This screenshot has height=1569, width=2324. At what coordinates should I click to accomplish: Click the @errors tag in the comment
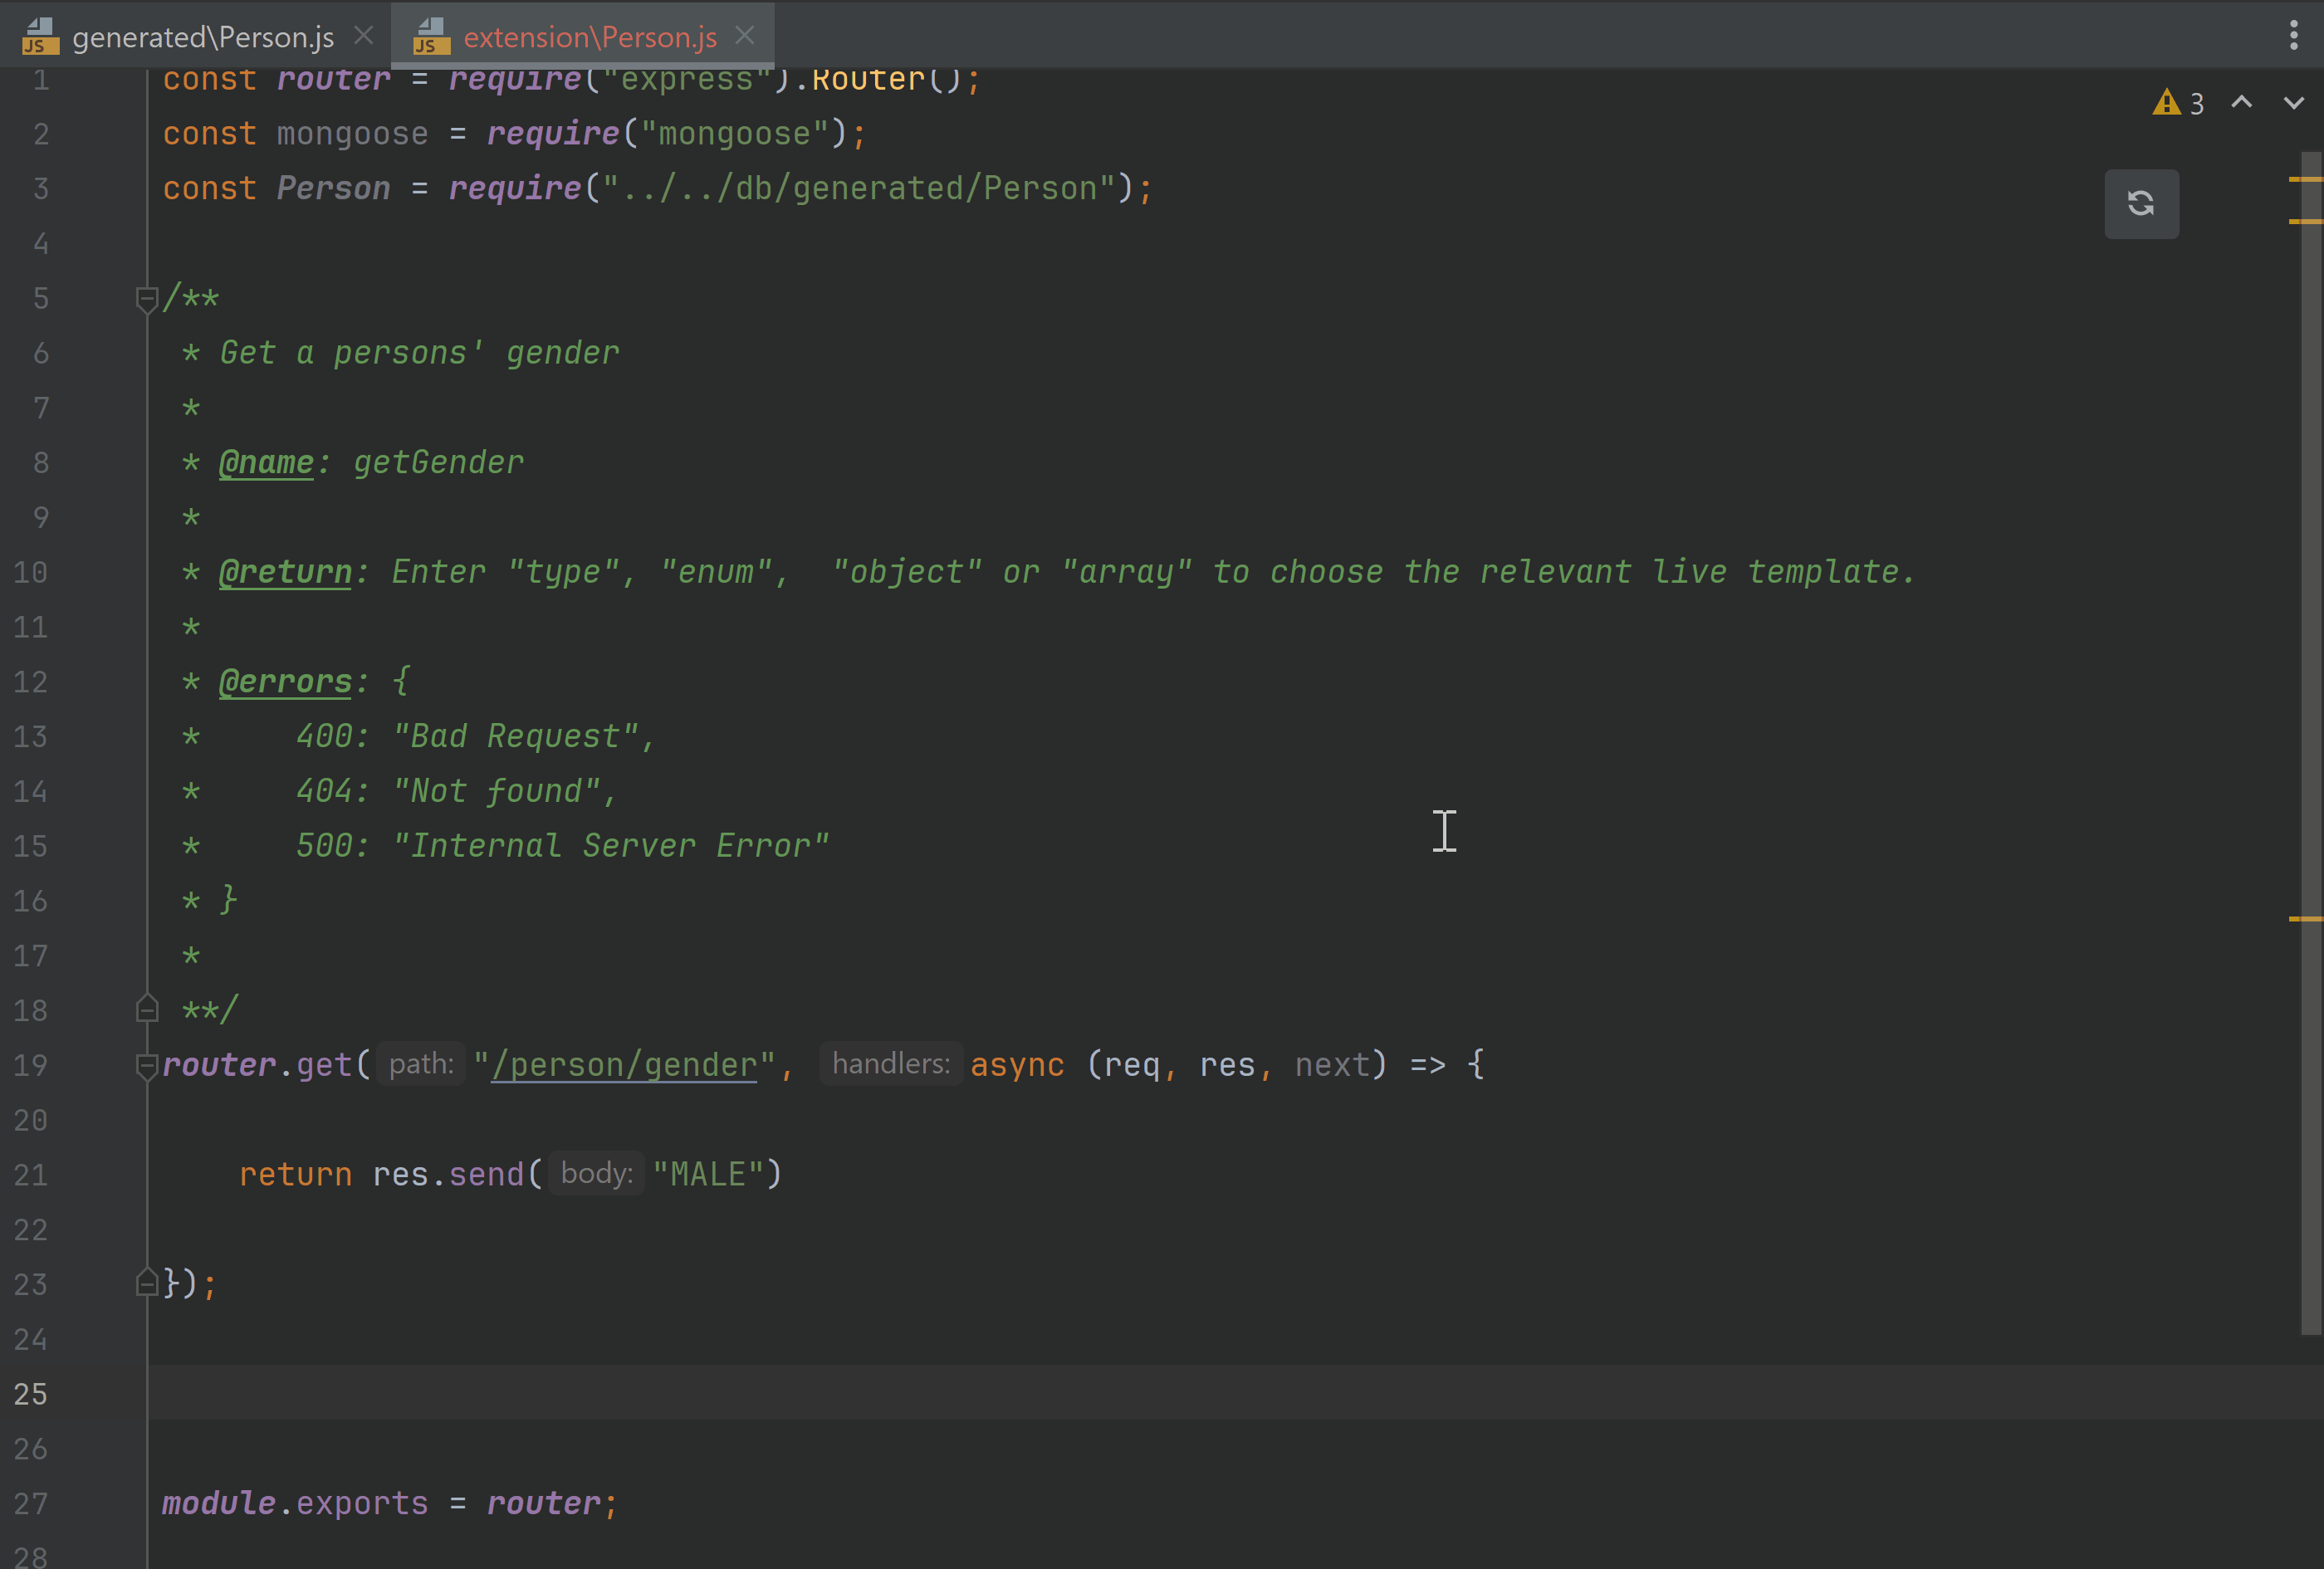[285, 682]
